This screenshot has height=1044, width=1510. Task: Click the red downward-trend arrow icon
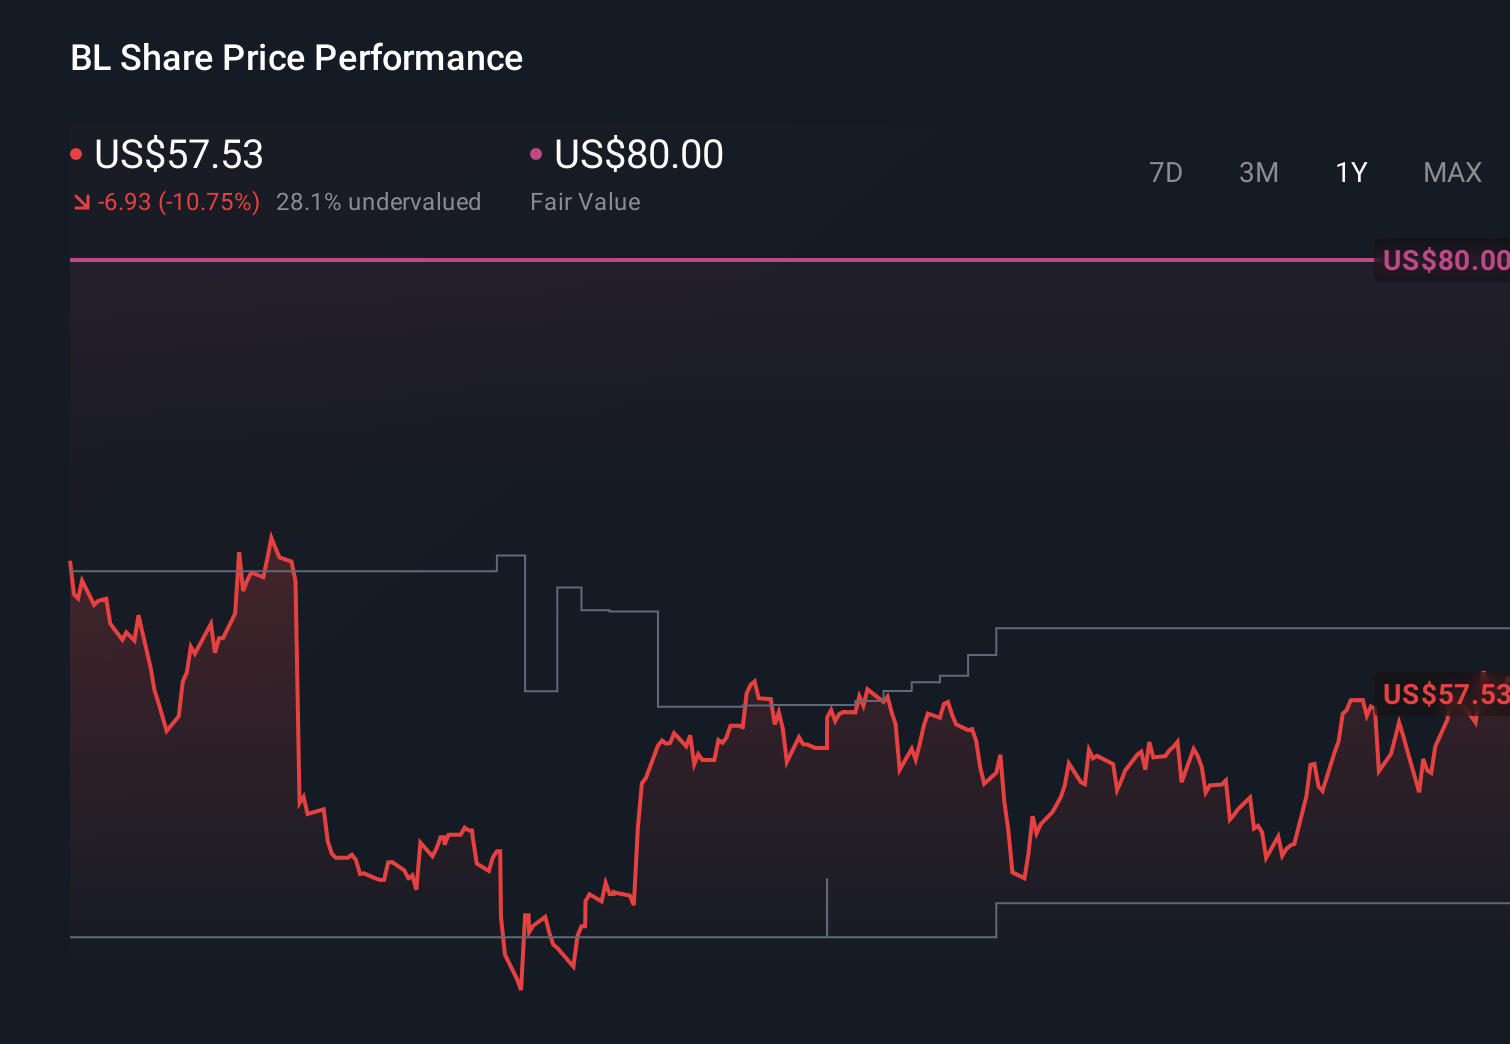point(82,202)
